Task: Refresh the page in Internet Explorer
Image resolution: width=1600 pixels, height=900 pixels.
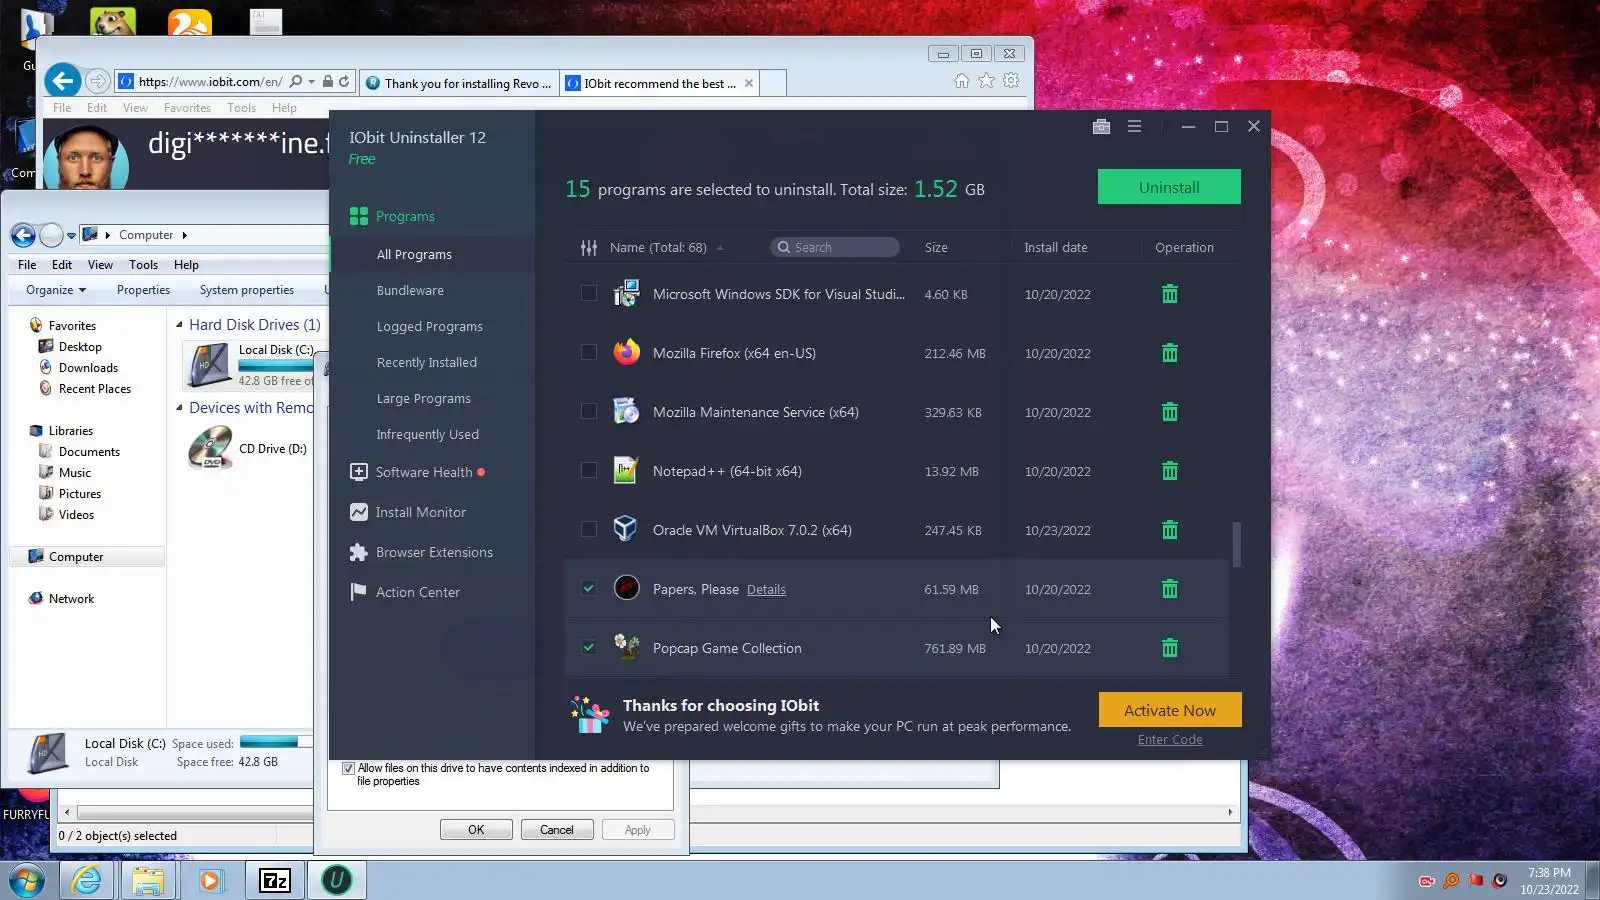Action: tap(344, 82)
